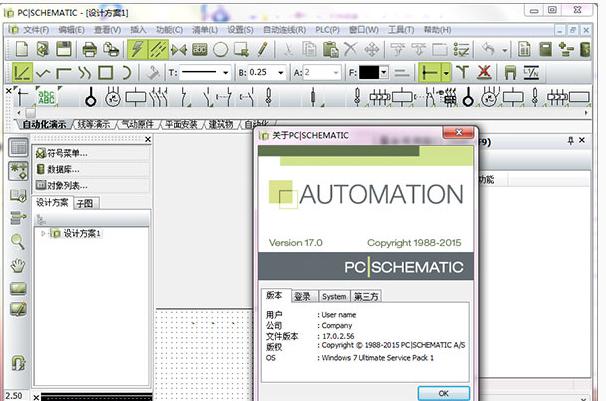Switch to the 子图 tab in explorer
The width and height of the screenshot is (606, 401).
(x=85, y=204)
